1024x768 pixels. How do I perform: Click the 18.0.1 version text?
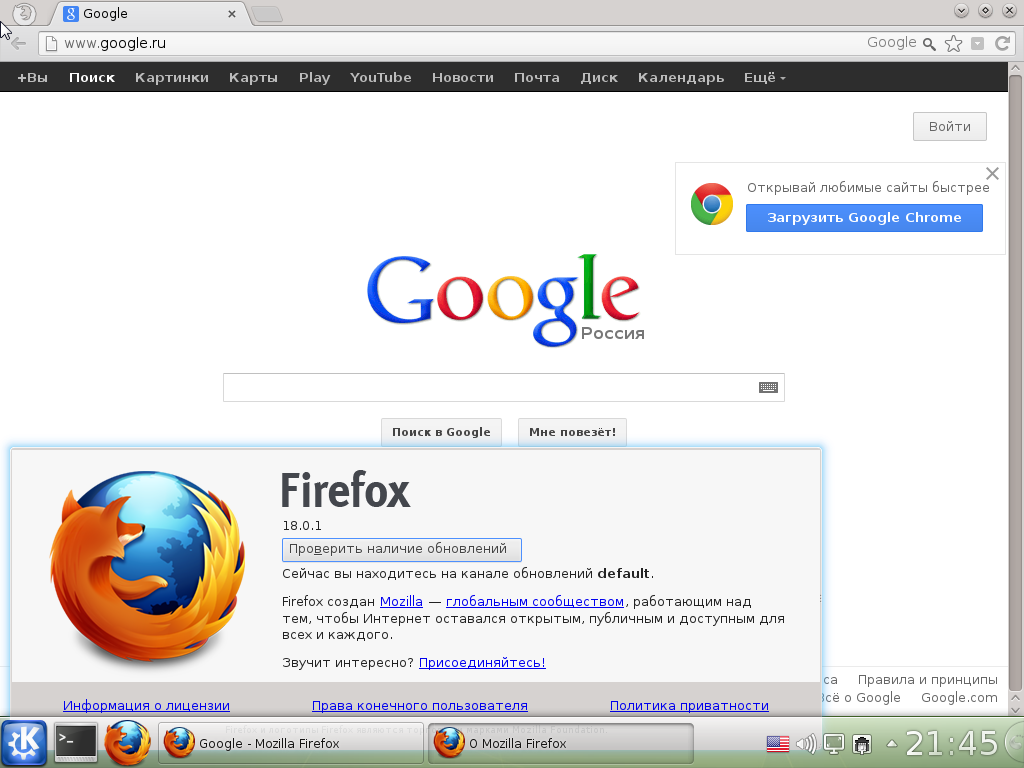point(302,526)
